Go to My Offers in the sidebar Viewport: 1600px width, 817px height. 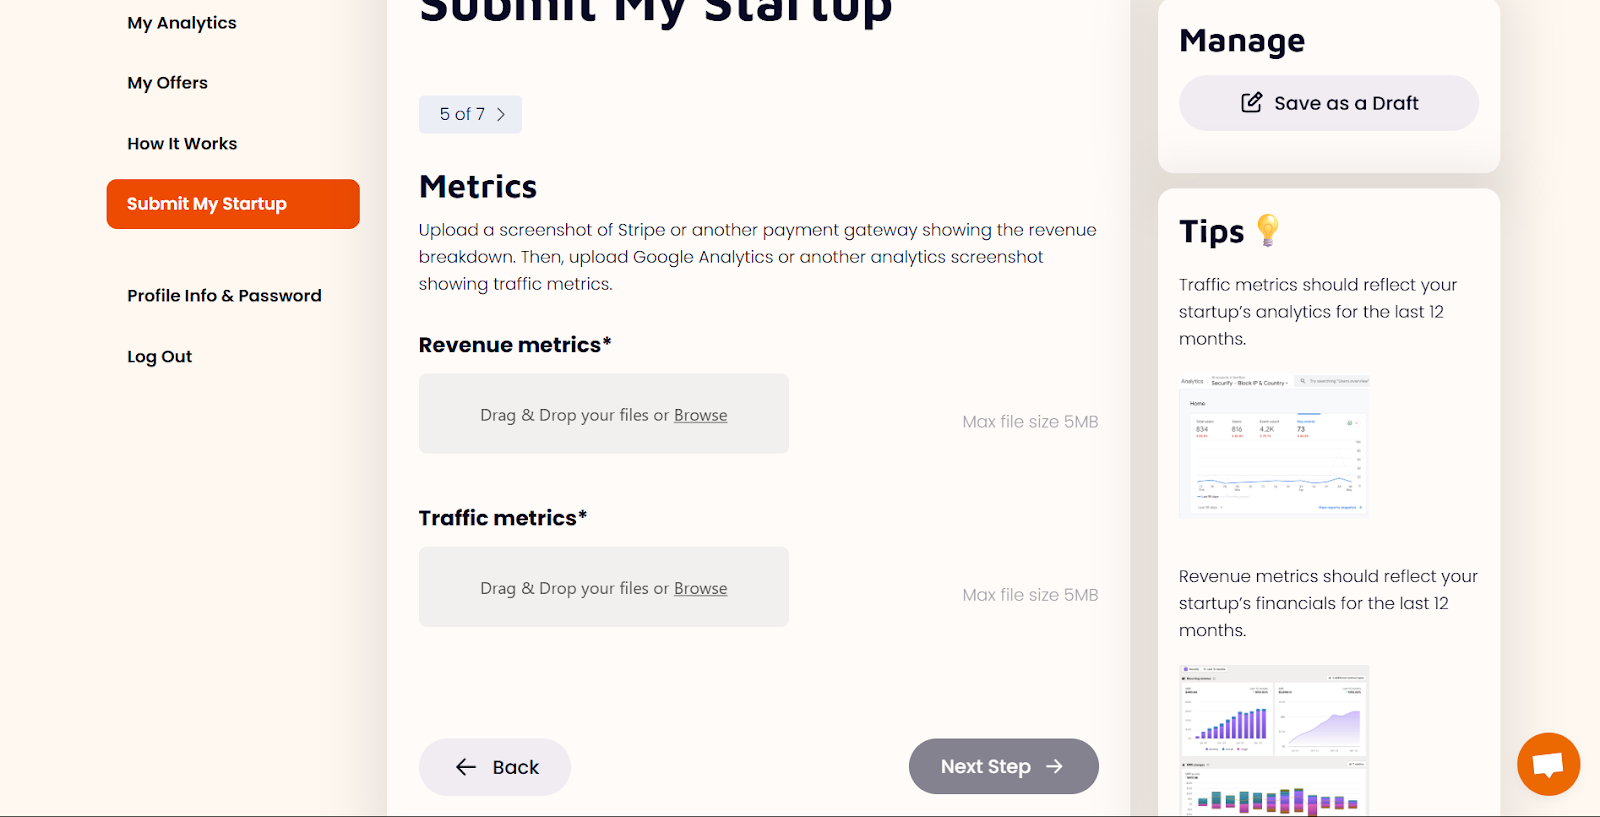tap(167, 83)
